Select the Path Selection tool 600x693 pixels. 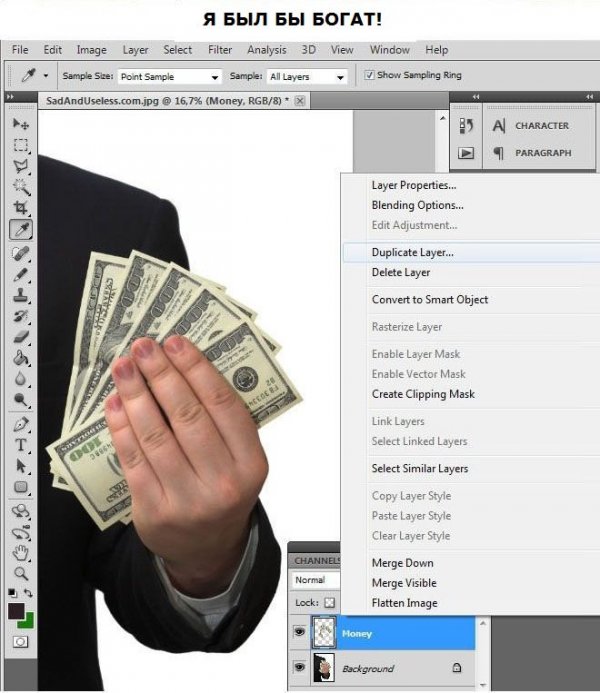[20, 466]
